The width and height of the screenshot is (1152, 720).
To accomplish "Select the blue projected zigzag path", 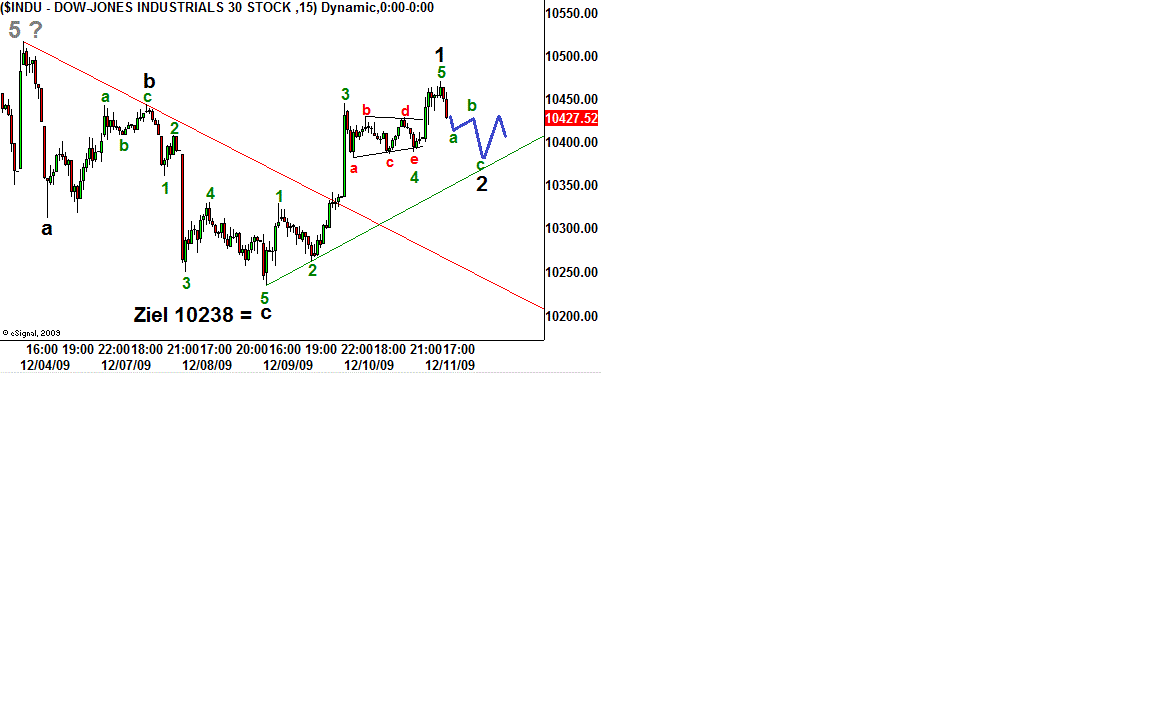I will (x=480, y=133).
